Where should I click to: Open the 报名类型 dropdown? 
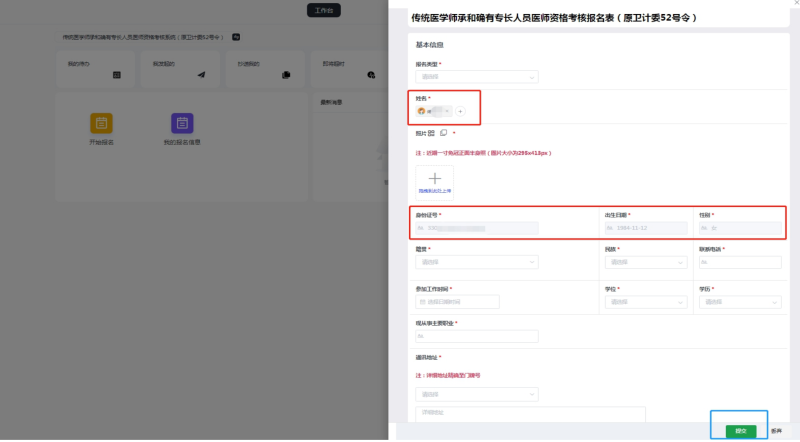(476, 76)
